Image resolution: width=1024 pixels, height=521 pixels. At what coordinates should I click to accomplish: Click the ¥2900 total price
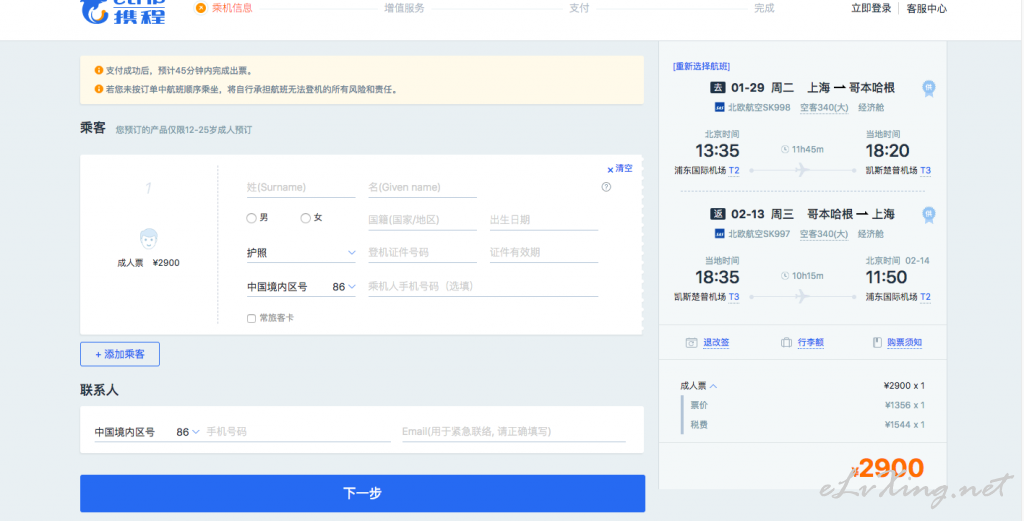point(888,468)
